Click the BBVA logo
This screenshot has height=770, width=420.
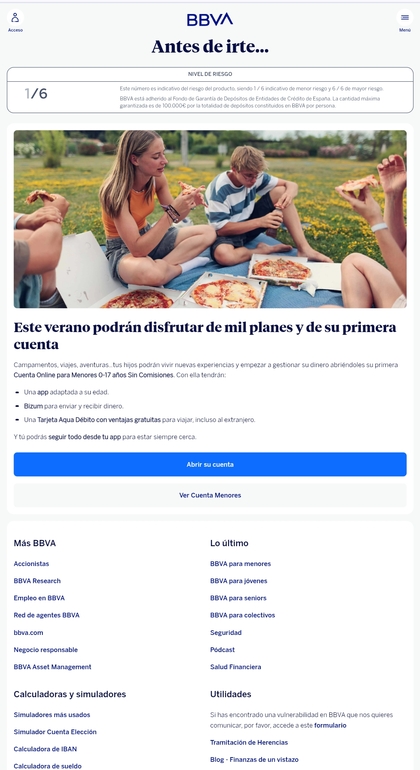point(210,20)
